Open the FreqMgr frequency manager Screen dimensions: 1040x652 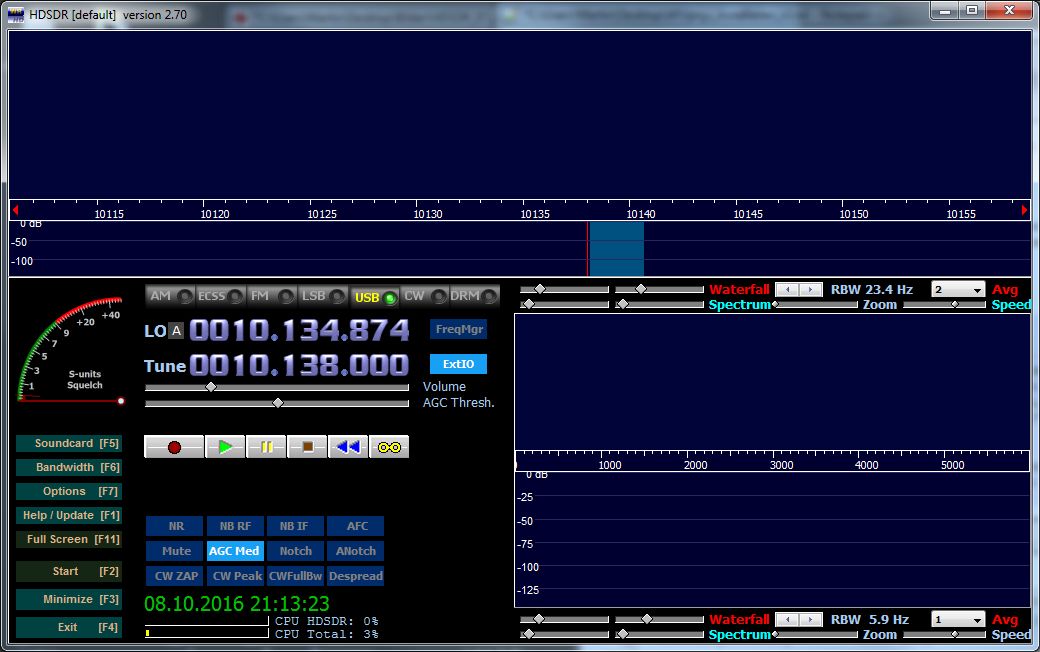click(x=458, y=329)
